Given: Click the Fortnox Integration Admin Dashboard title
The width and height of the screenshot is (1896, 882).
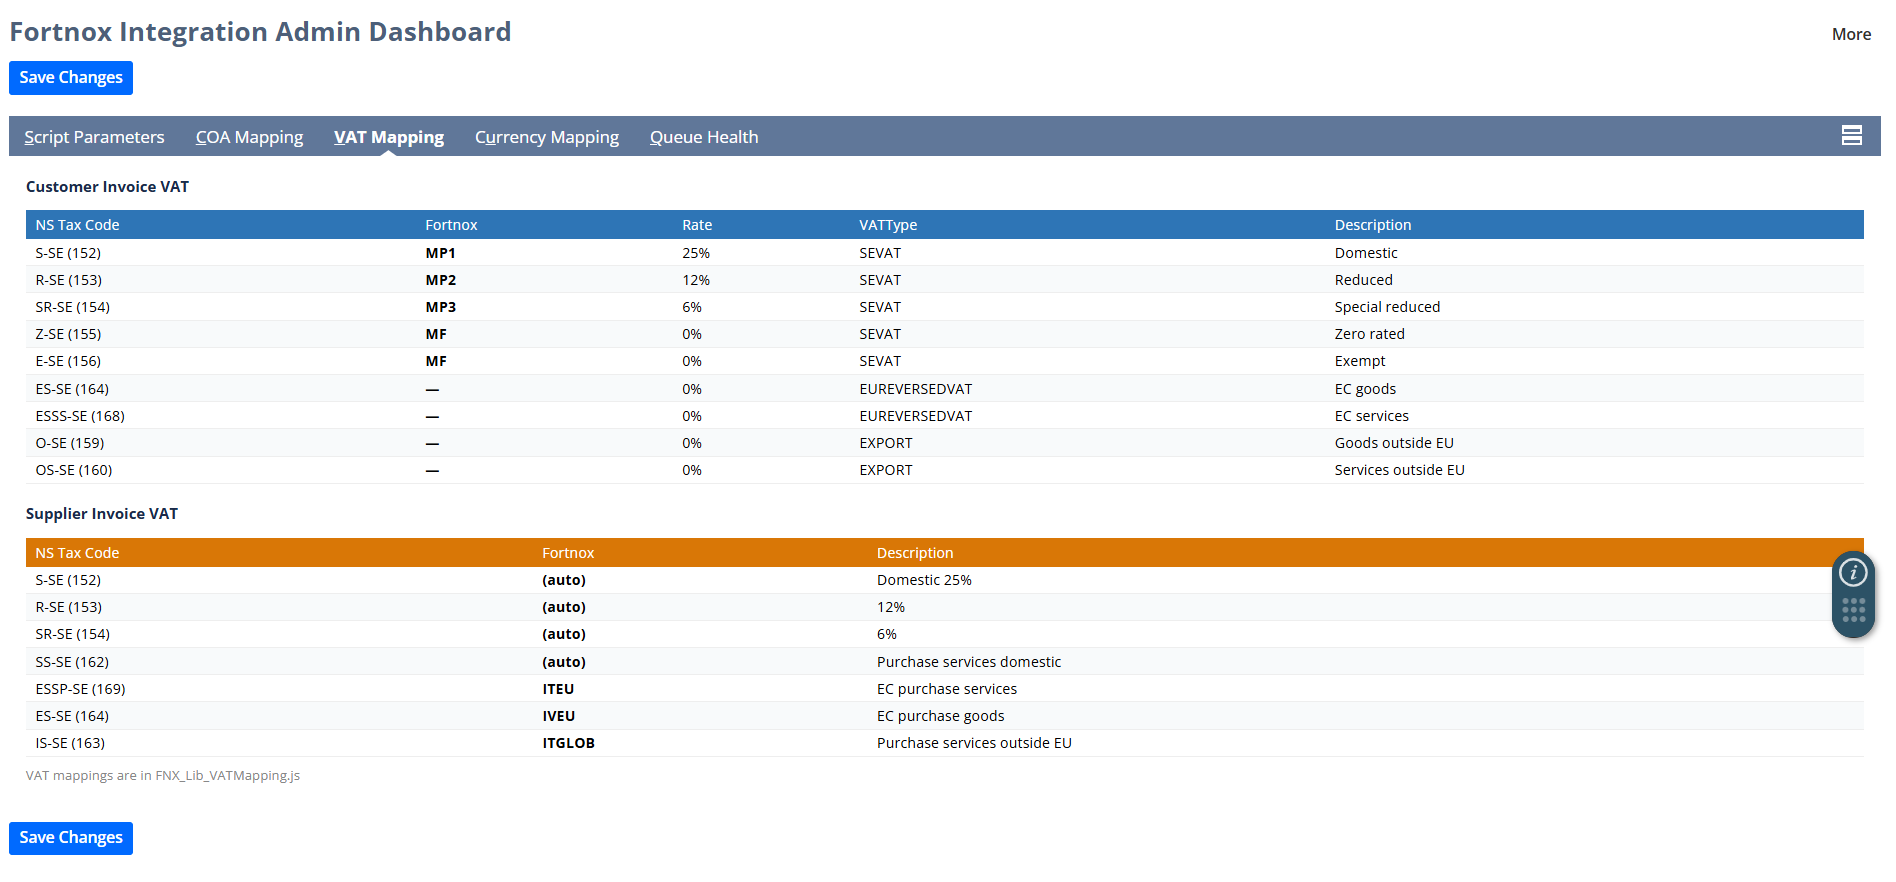Looking at the screenshot, I should pos(260,32).
